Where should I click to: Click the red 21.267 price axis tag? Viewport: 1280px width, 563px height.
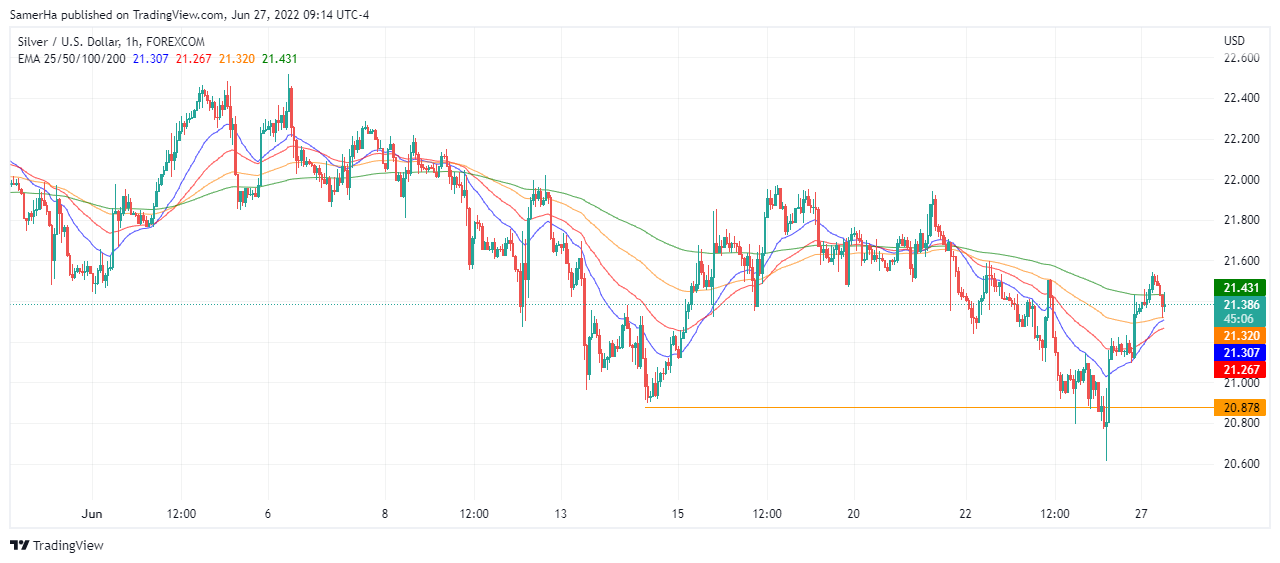pos(1238,369)
